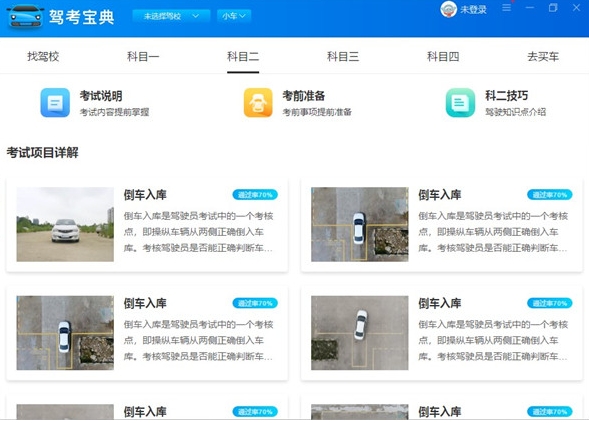
Task: Open the 考前准备 title link
Action: point(304,96)
